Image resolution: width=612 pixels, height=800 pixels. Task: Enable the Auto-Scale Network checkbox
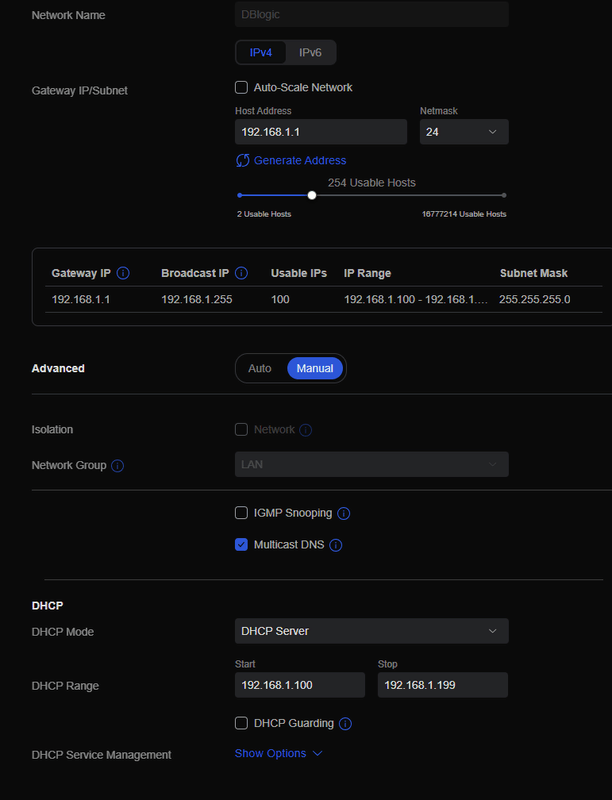pyautogui.click(x=241, y=87)
